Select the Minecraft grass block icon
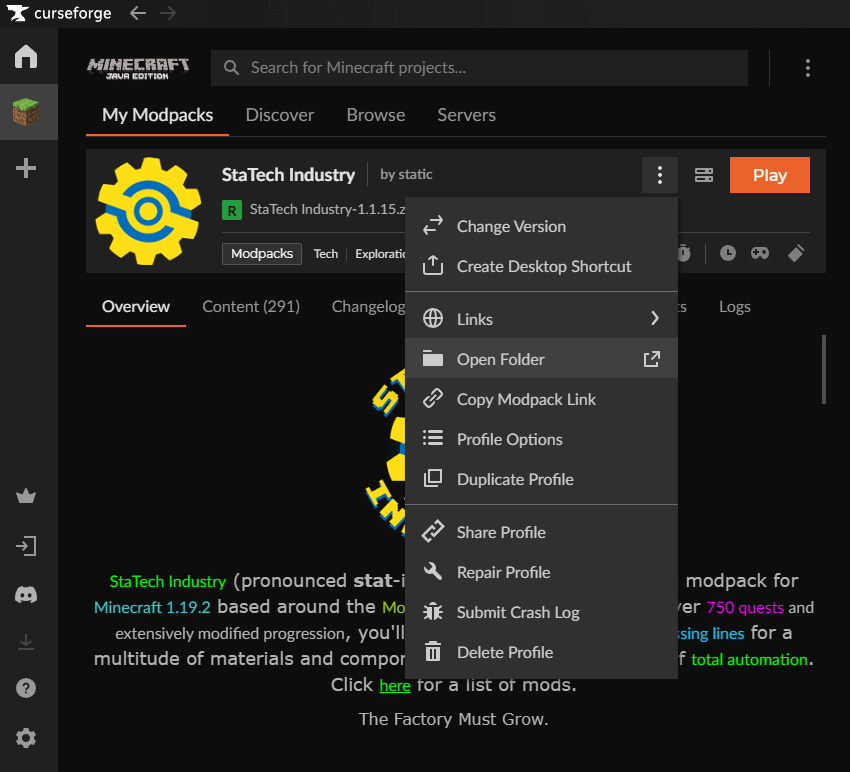This screenshot has height=772, width=850. click(x=27, y=112)
